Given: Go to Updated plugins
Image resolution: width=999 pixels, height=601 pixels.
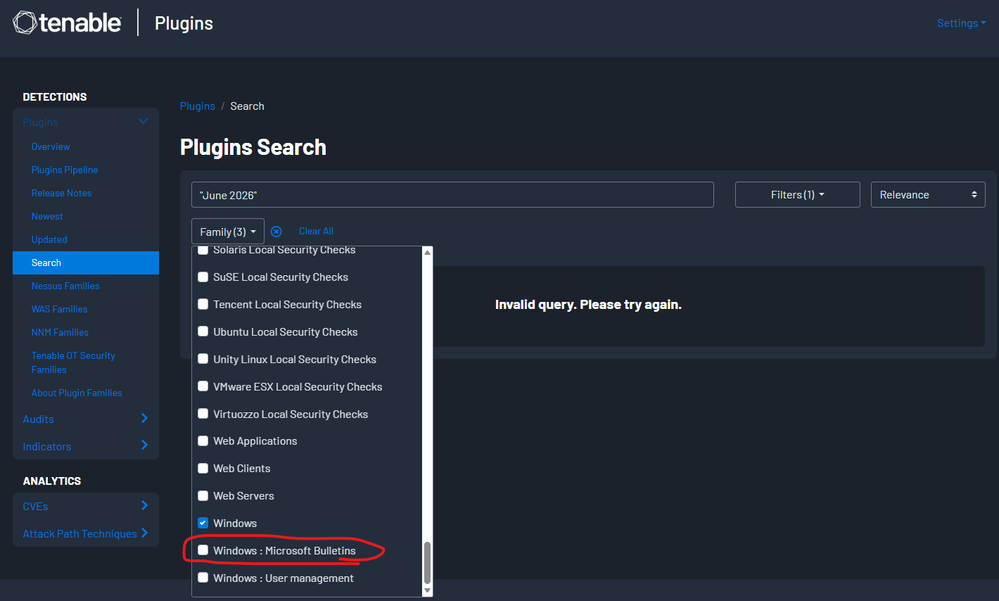Looking at the screenshot, I should click(49, 240).
